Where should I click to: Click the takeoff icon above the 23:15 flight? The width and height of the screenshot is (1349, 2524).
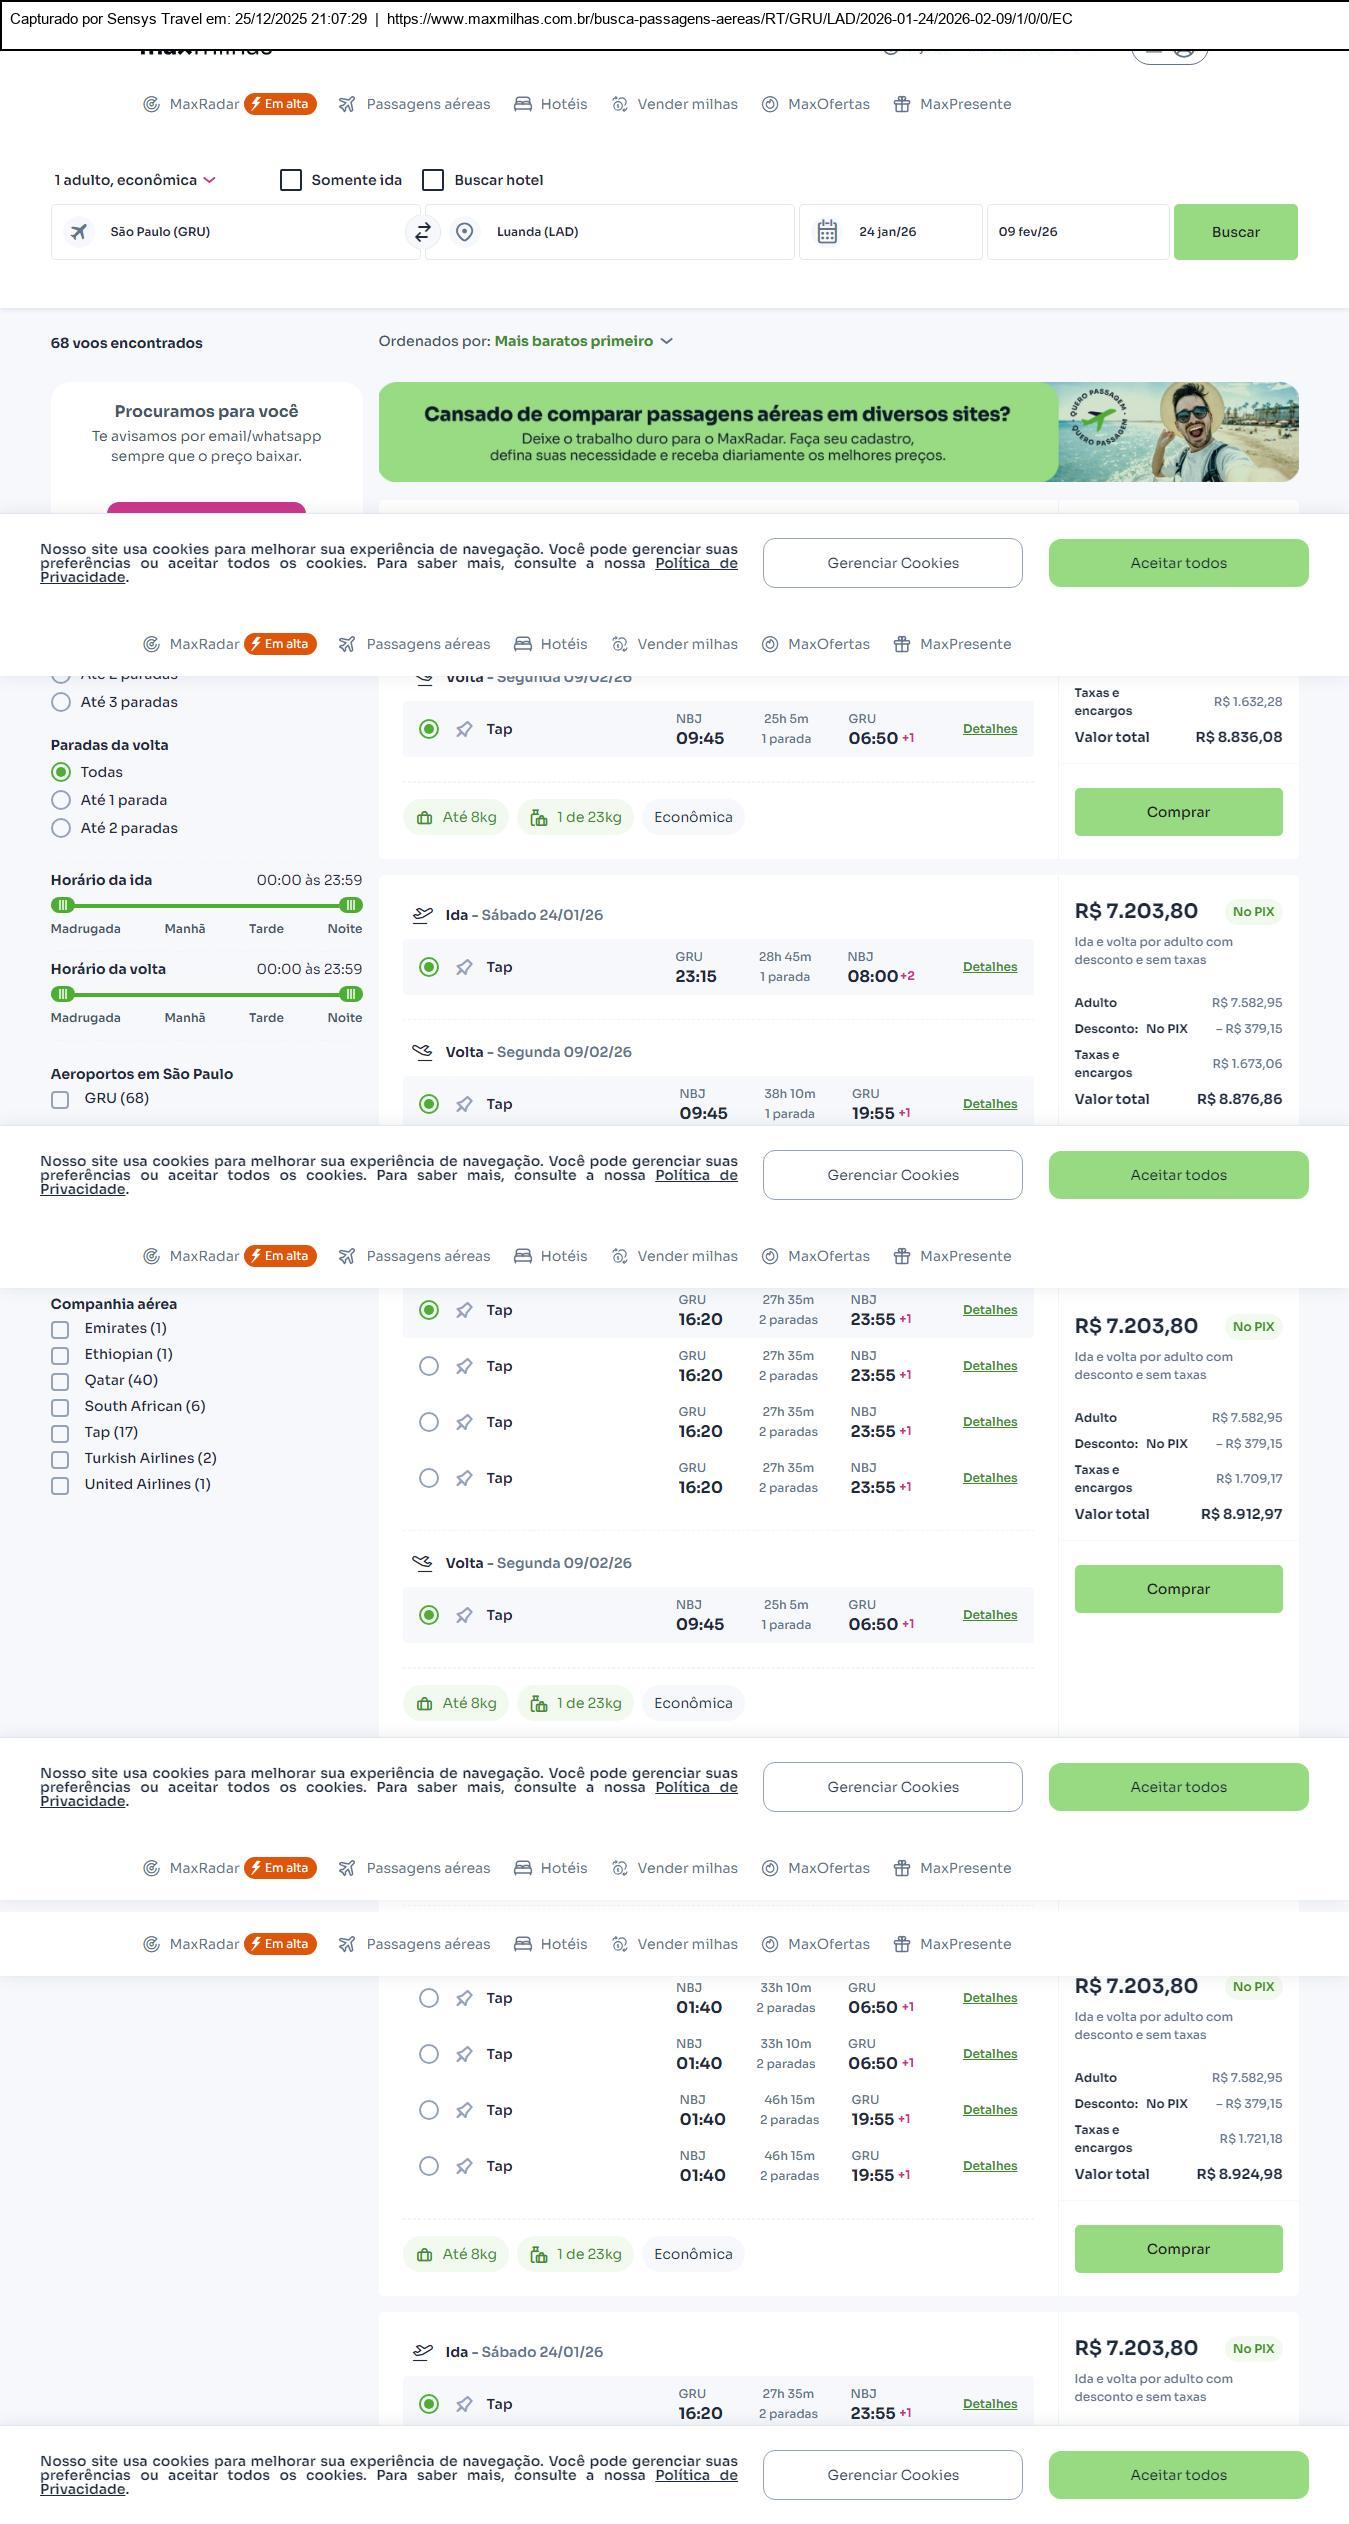tap(423, 915)
